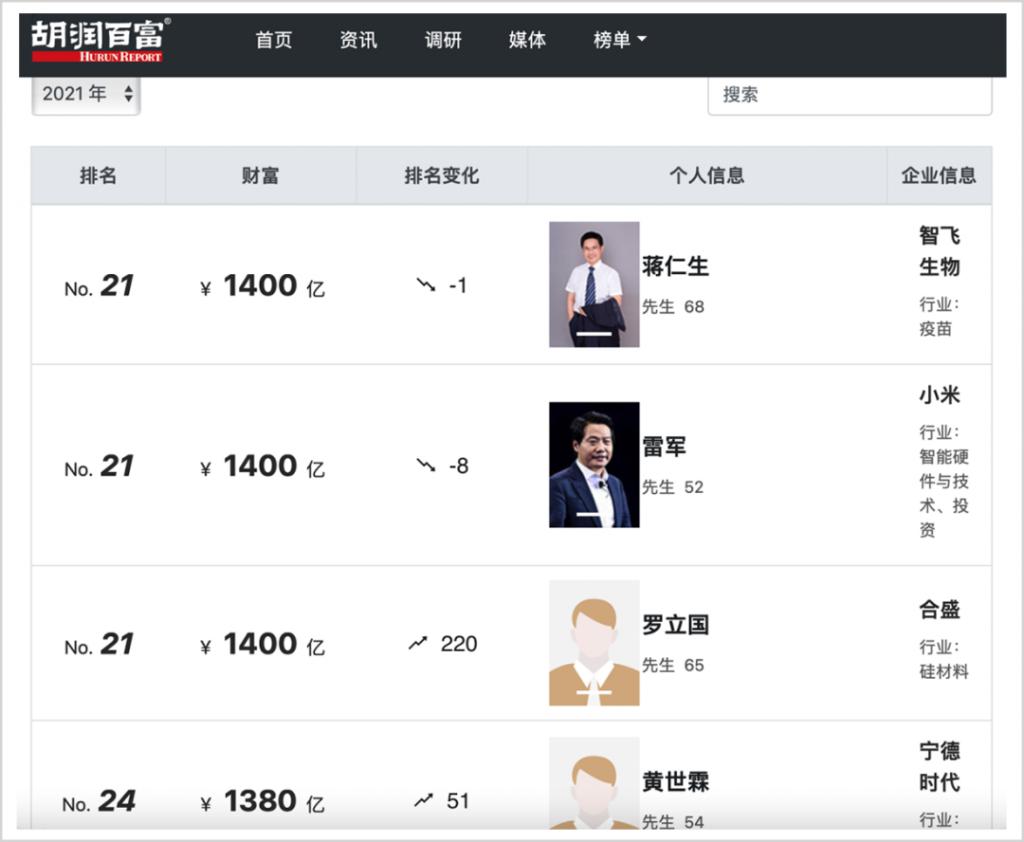Click the 搜索 search field

click(849, 95)
